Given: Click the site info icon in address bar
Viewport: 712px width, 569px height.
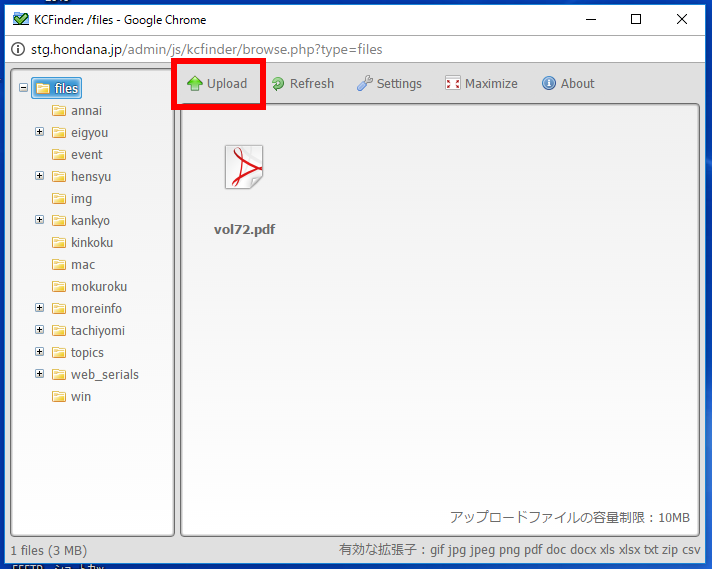Looking at the screenshot, I should 17,49.
